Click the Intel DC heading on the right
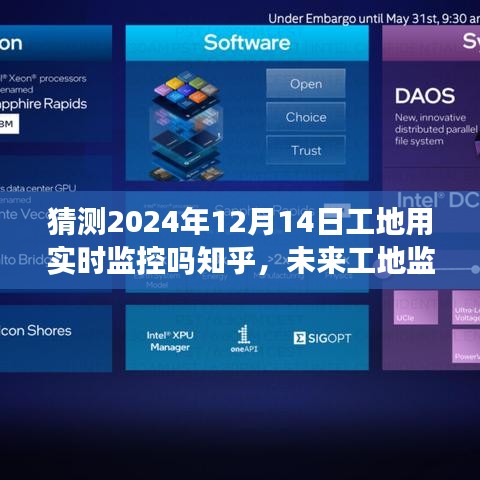The width and height of the screenshot is (480, 480). point(438,200)
